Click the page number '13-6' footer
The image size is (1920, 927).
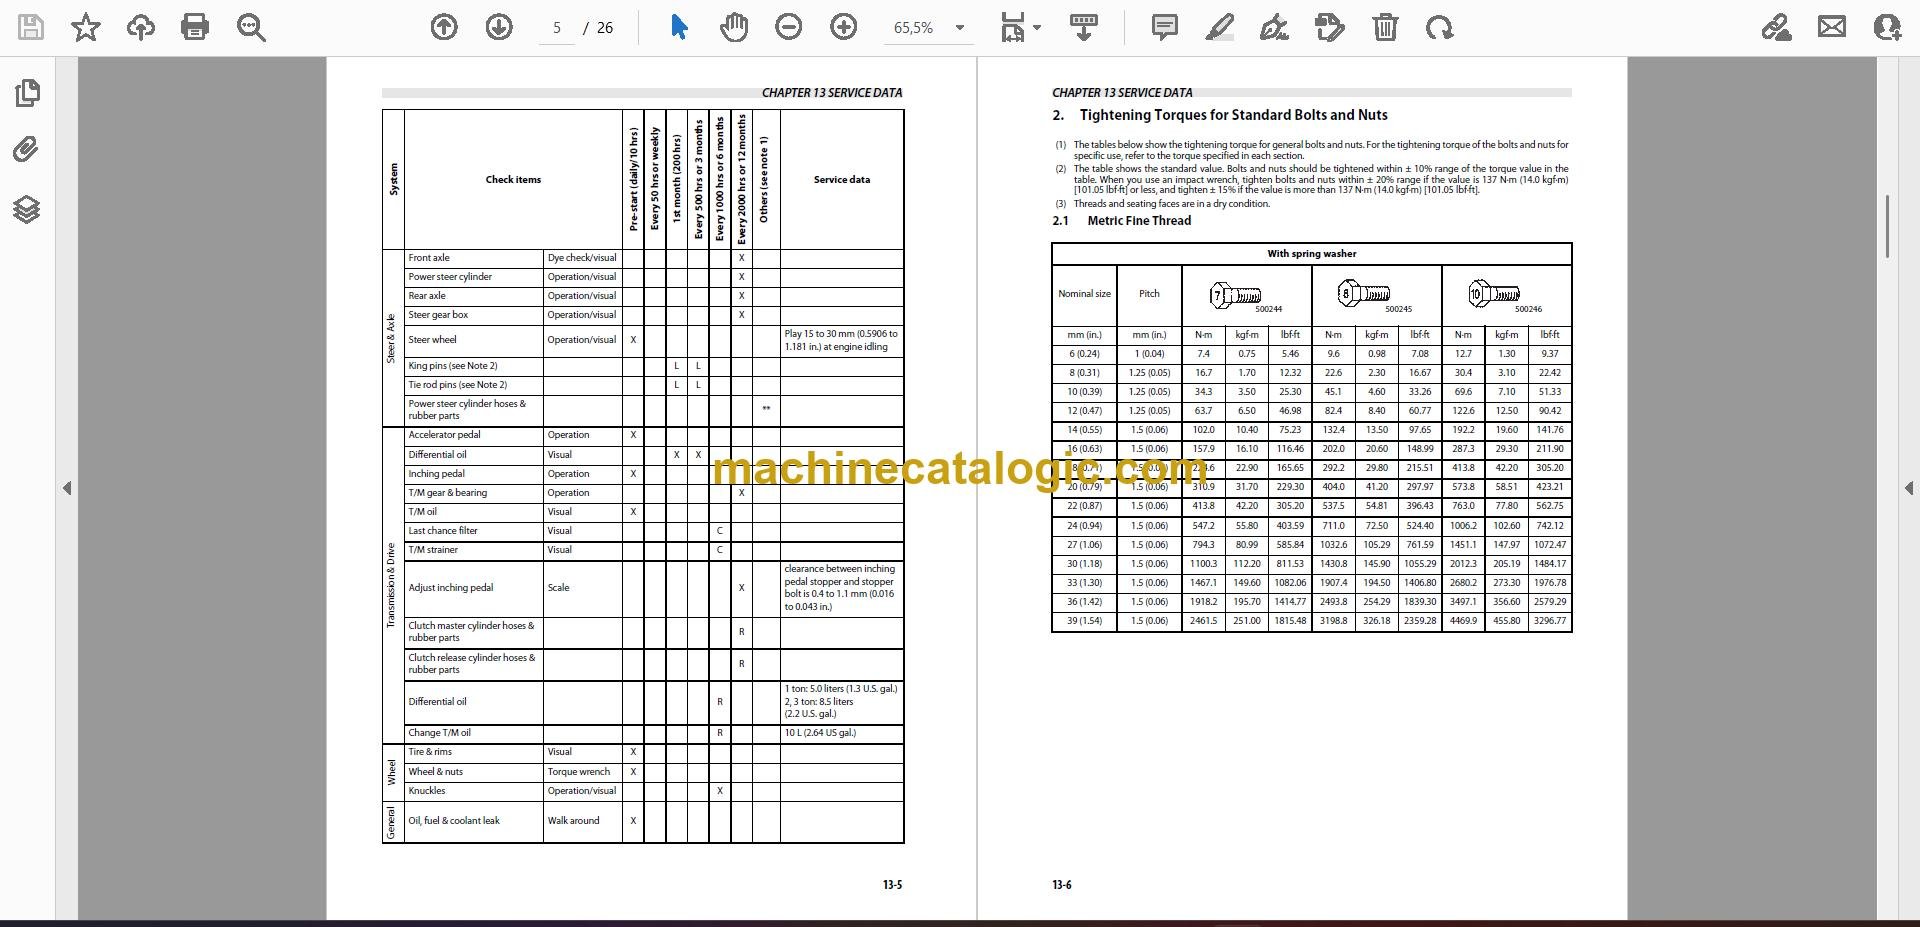(x=1062, y=885)
